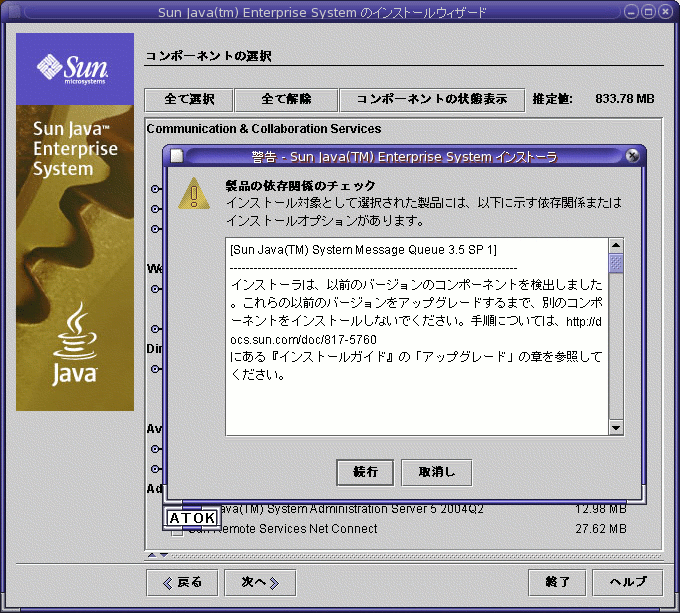Click the scrollbar thumb in the dependency message box
Viewport: 680px width, 613px height.
click(616, 264)
